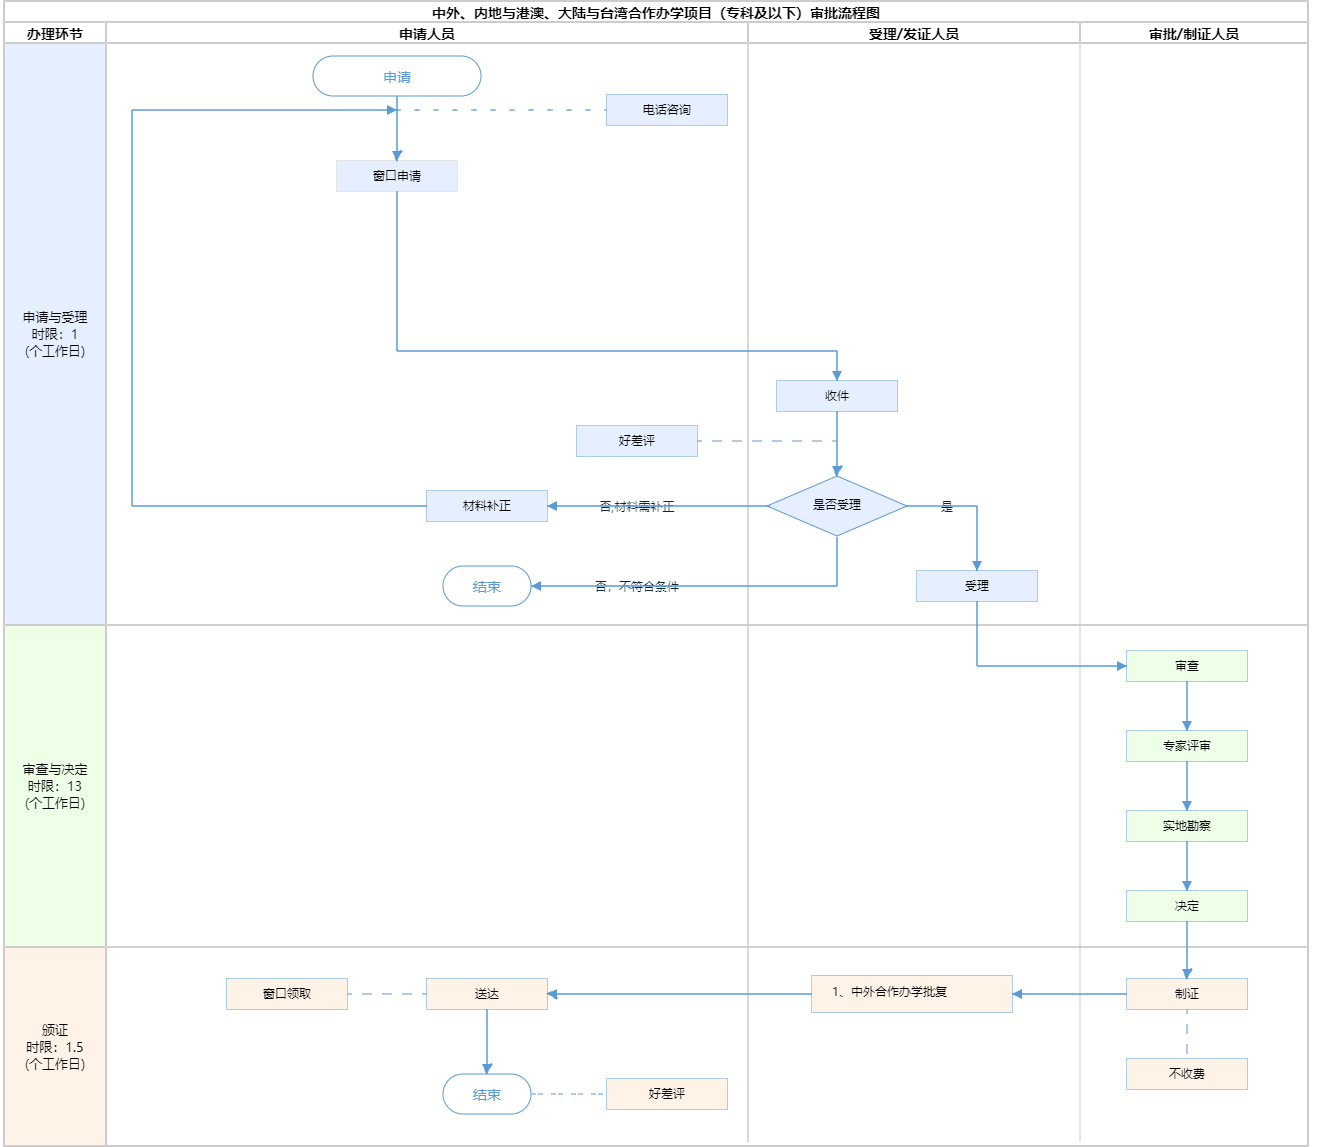Click the 申请 start node

[397, 77]
